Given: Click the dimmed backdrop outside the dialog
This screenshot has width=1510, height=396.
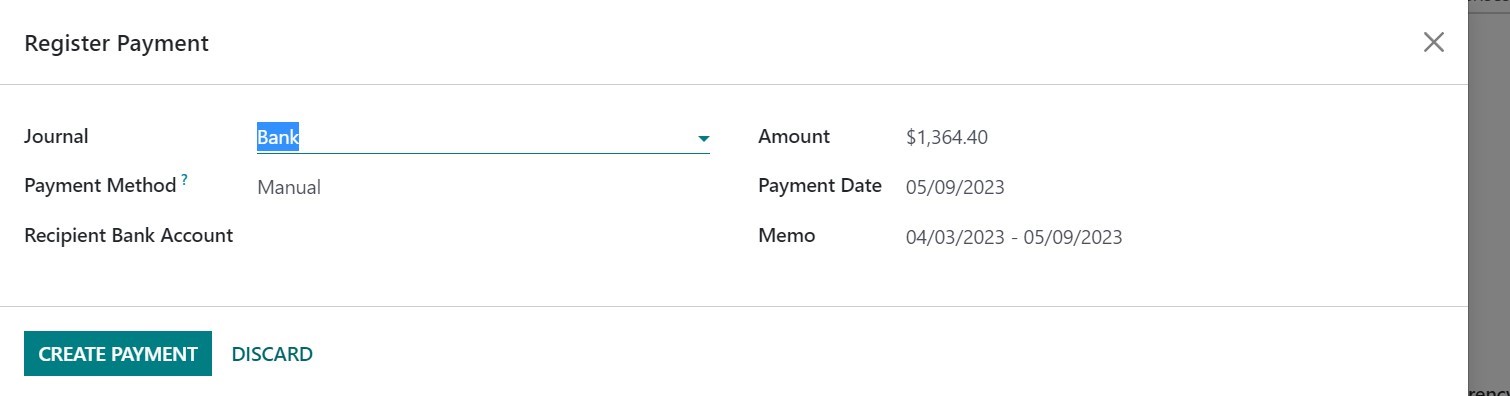Looking at the screenshot, I should click(1489, 200).
